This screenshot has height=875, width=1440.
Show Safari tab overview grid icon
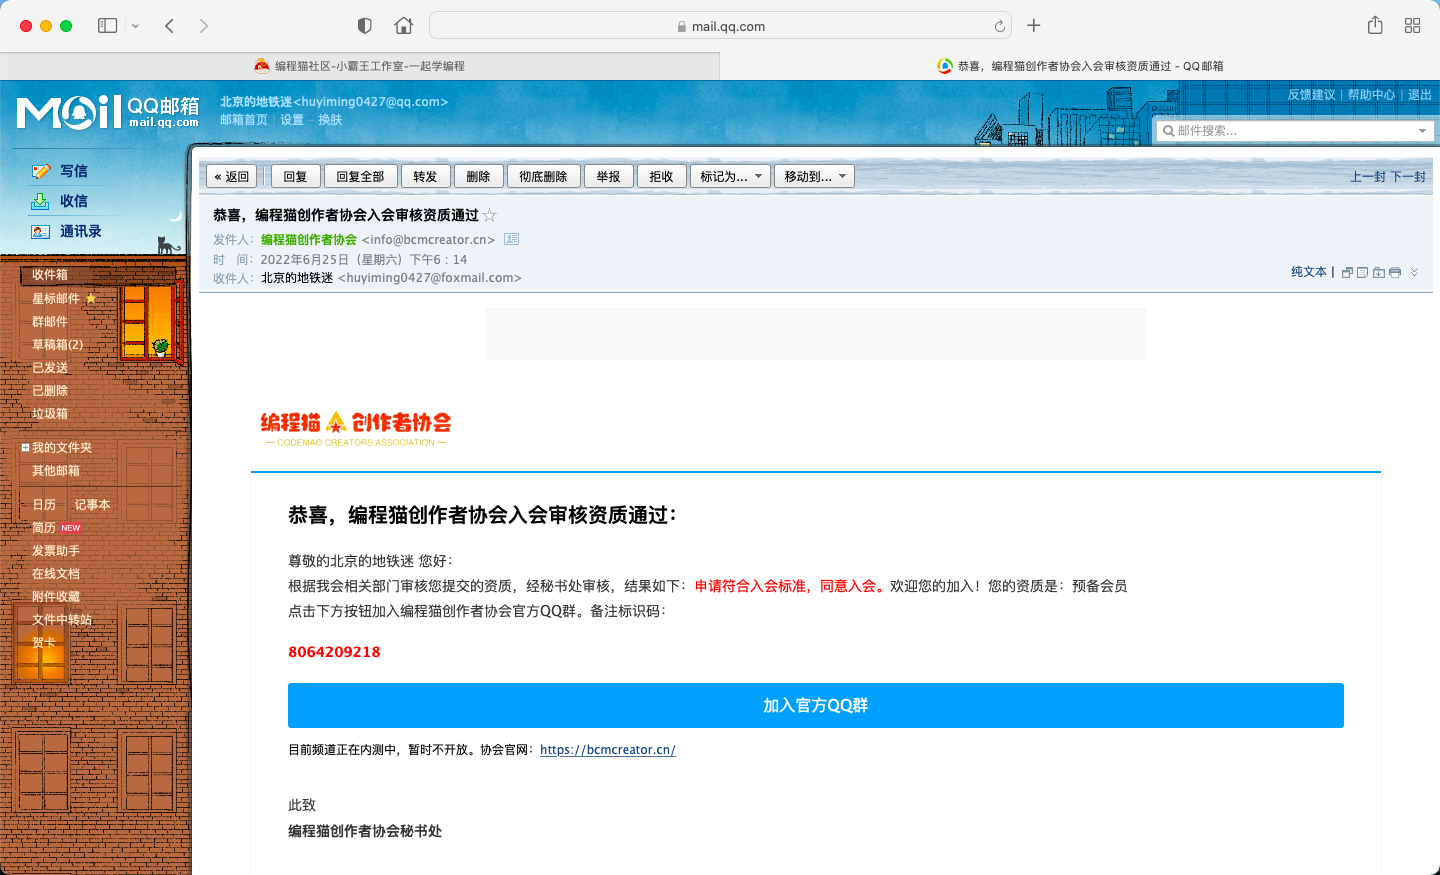[1412, 26]
